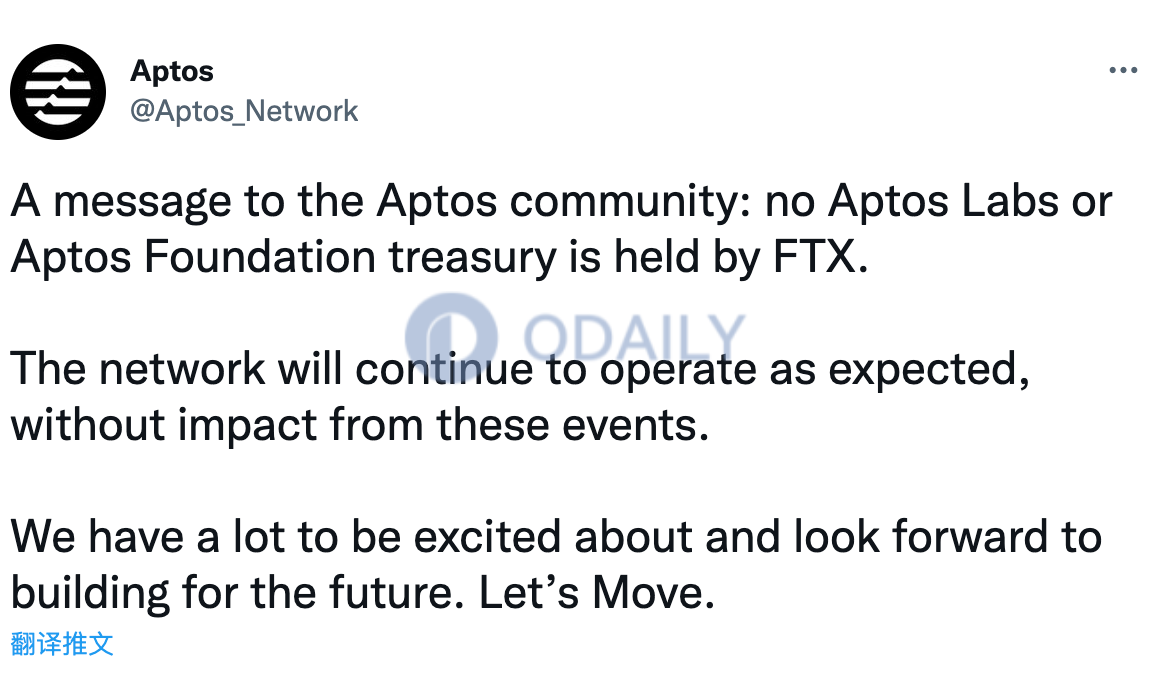
Task: Click 'The network will' sentence start
Action: 176,369
